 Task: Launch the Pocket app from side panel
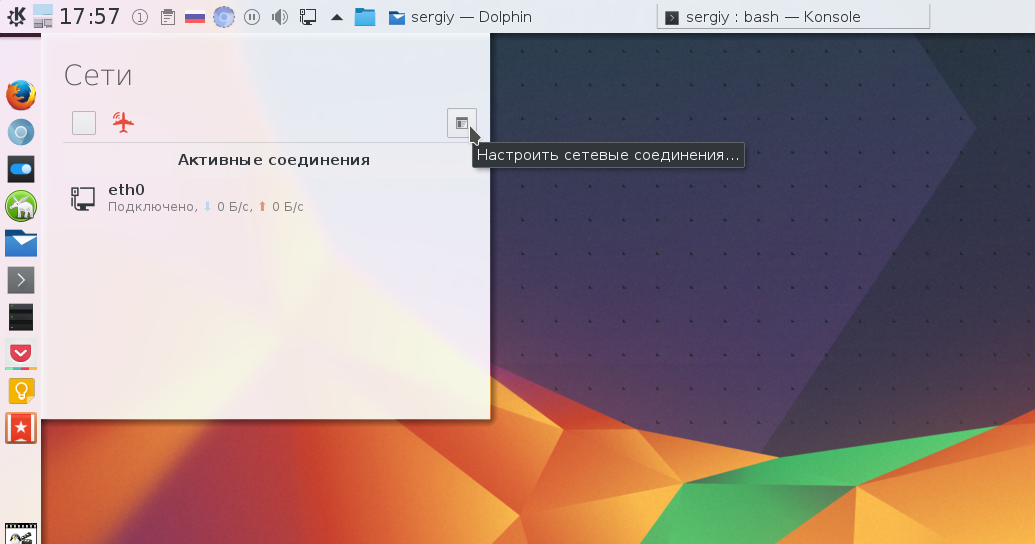coord(21,353)
